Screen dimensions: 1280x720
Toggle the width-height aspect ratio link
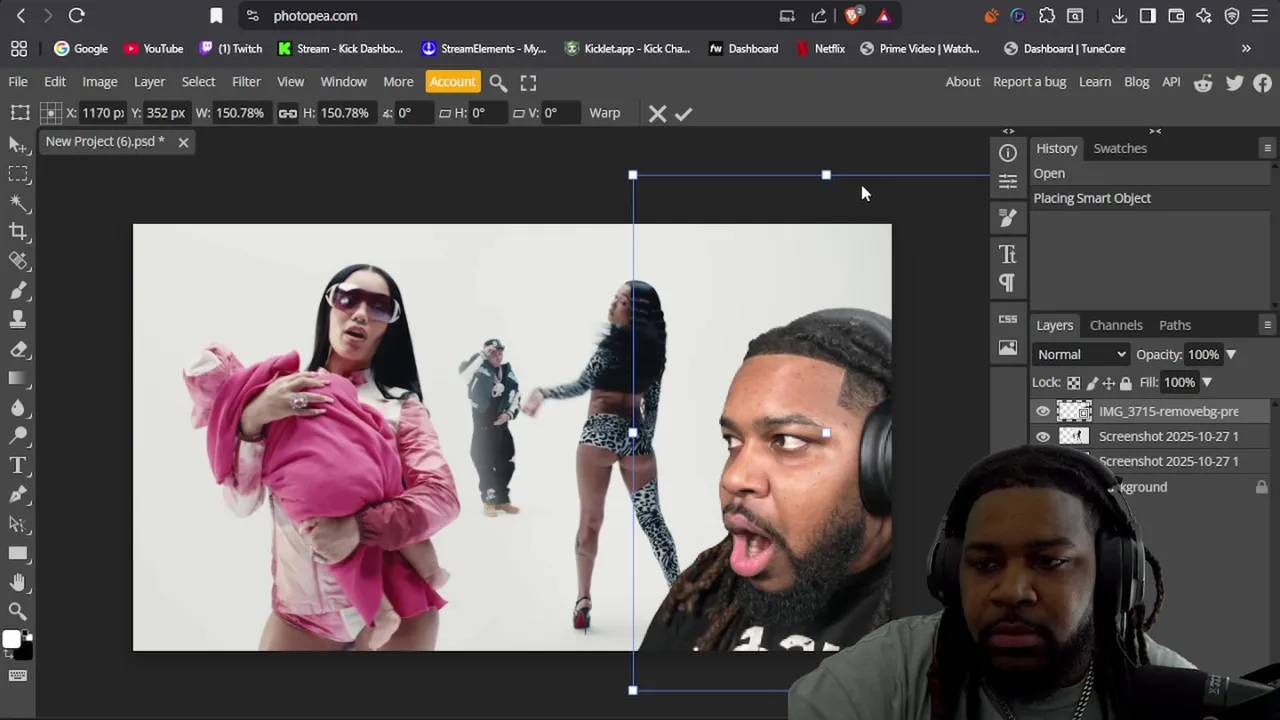[287, 113]
